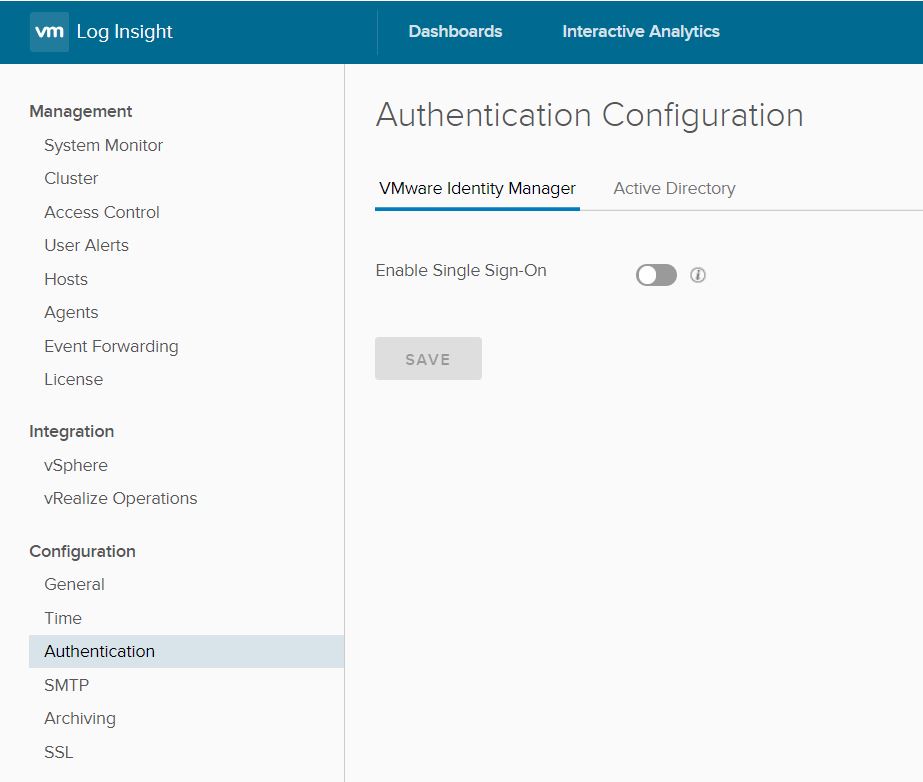Image resolution: width=923 pixels, height=782 pixels.
Task: Open SMTP configuration settings
Action: (x=66, y=685)
